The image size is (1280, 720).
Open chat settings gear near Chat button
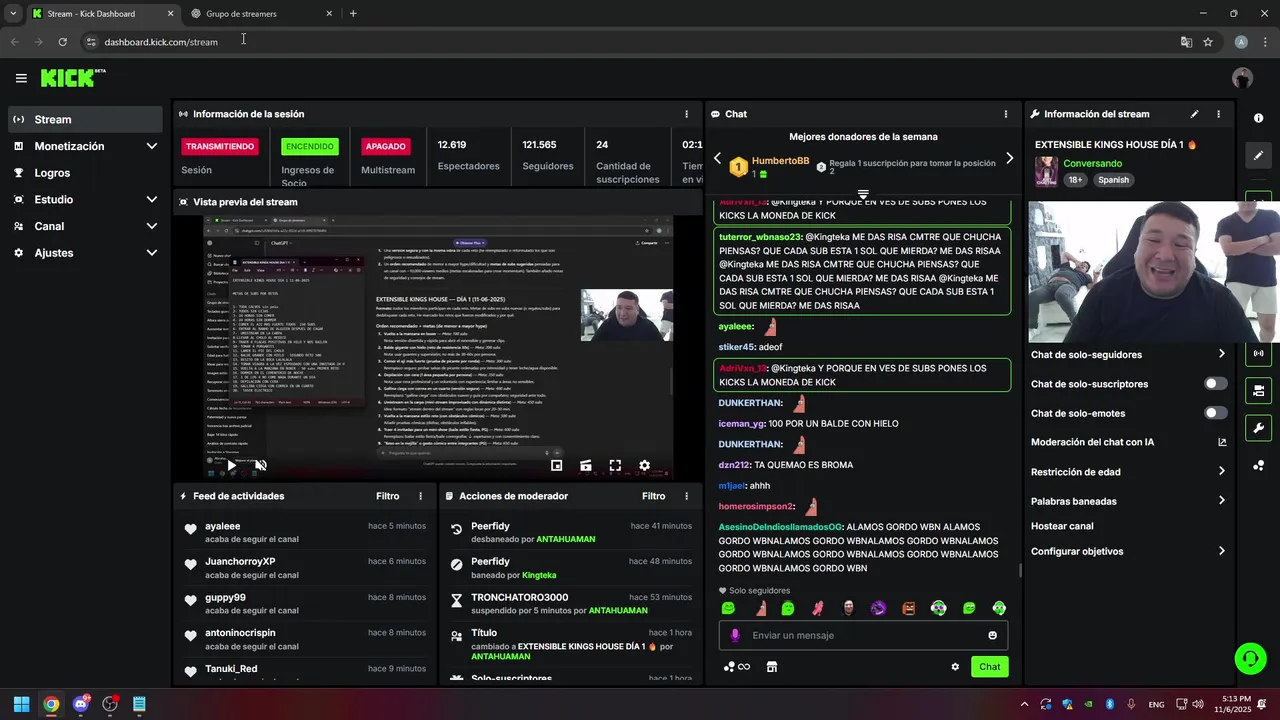click(x=955, y=667)
